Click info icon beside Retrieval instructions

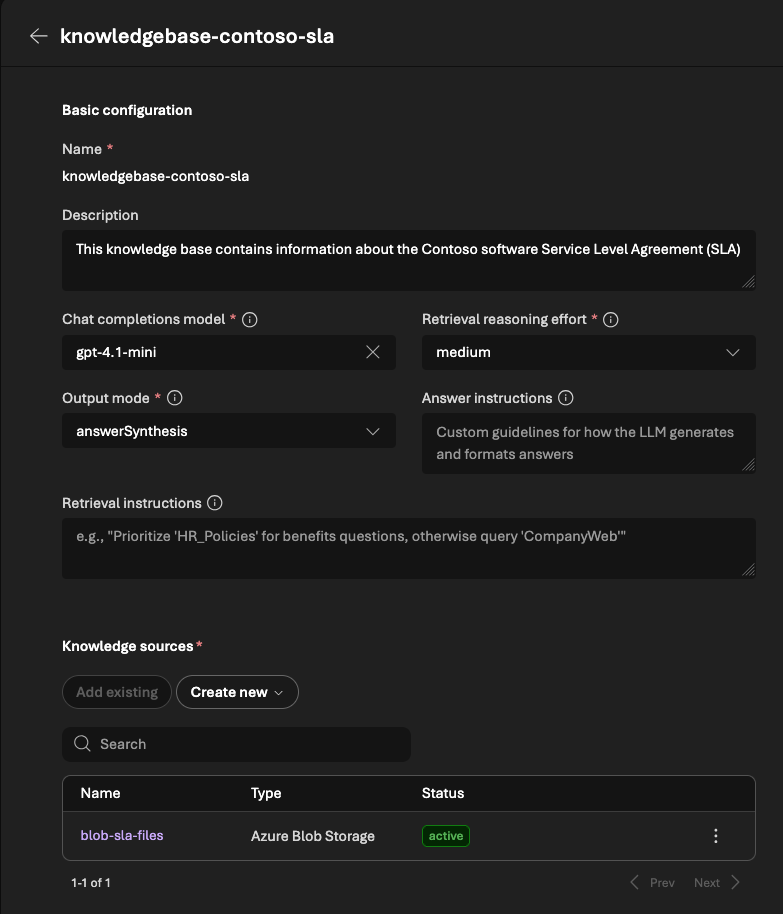point(215,503)
